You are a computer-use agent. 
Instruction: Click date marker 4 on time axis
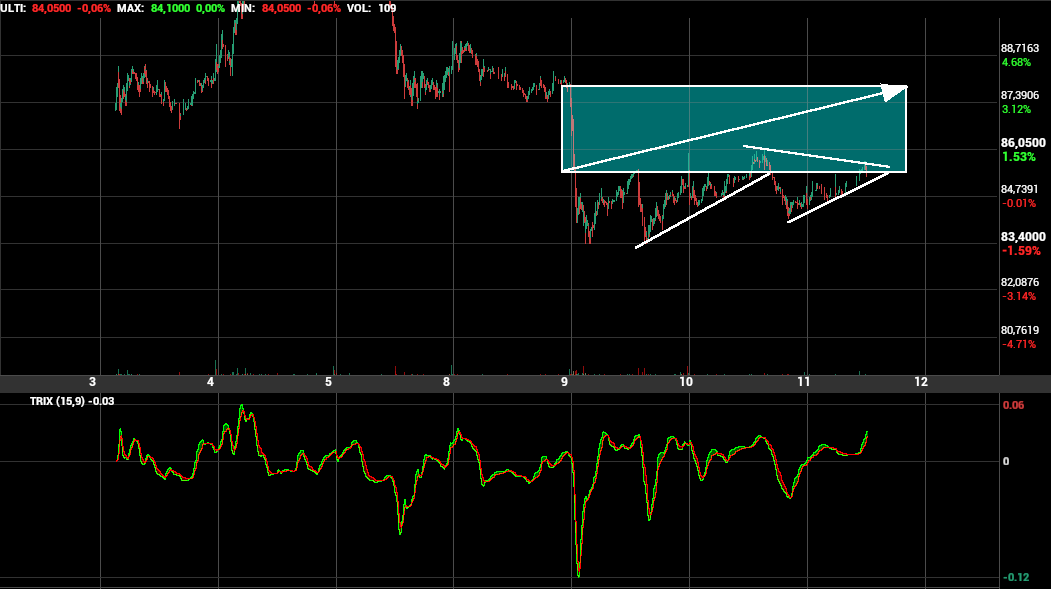click(x=210, y=382)
